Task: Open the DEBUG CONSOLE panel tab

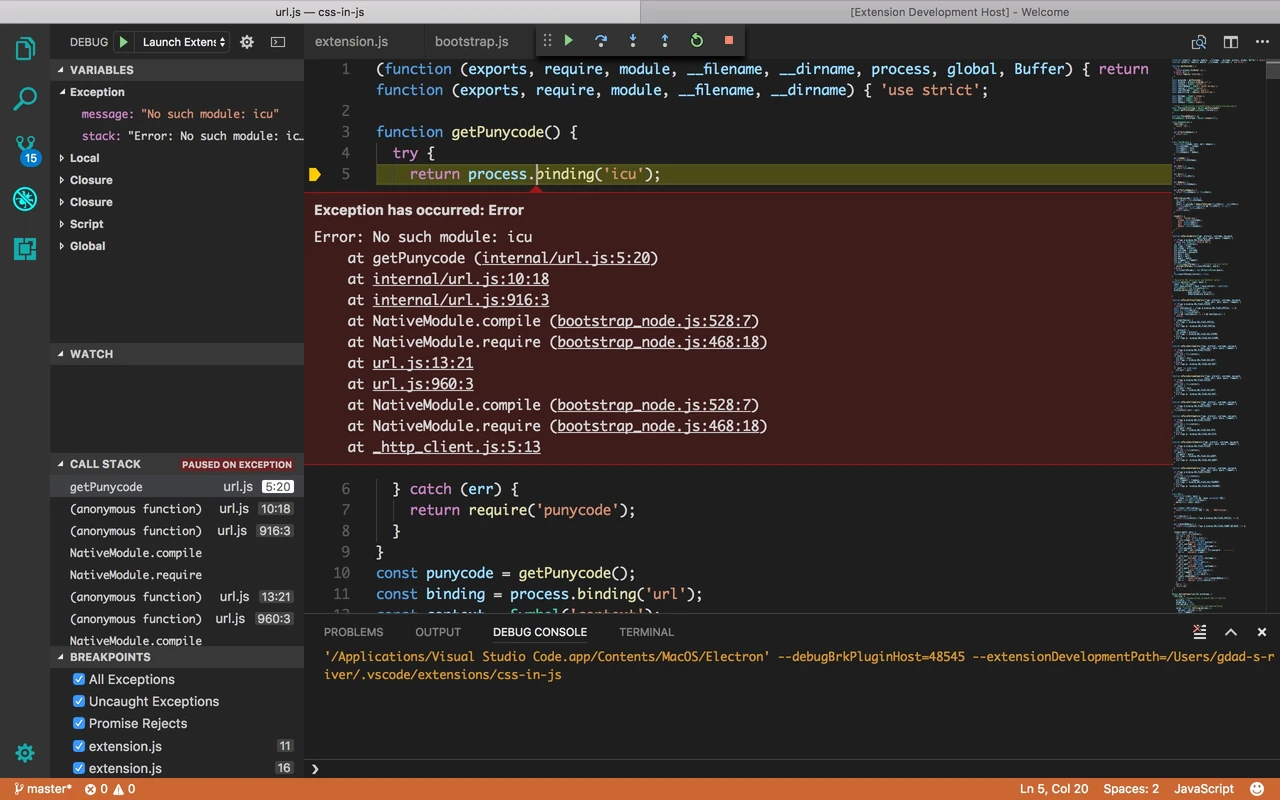Action: (540, 632)
